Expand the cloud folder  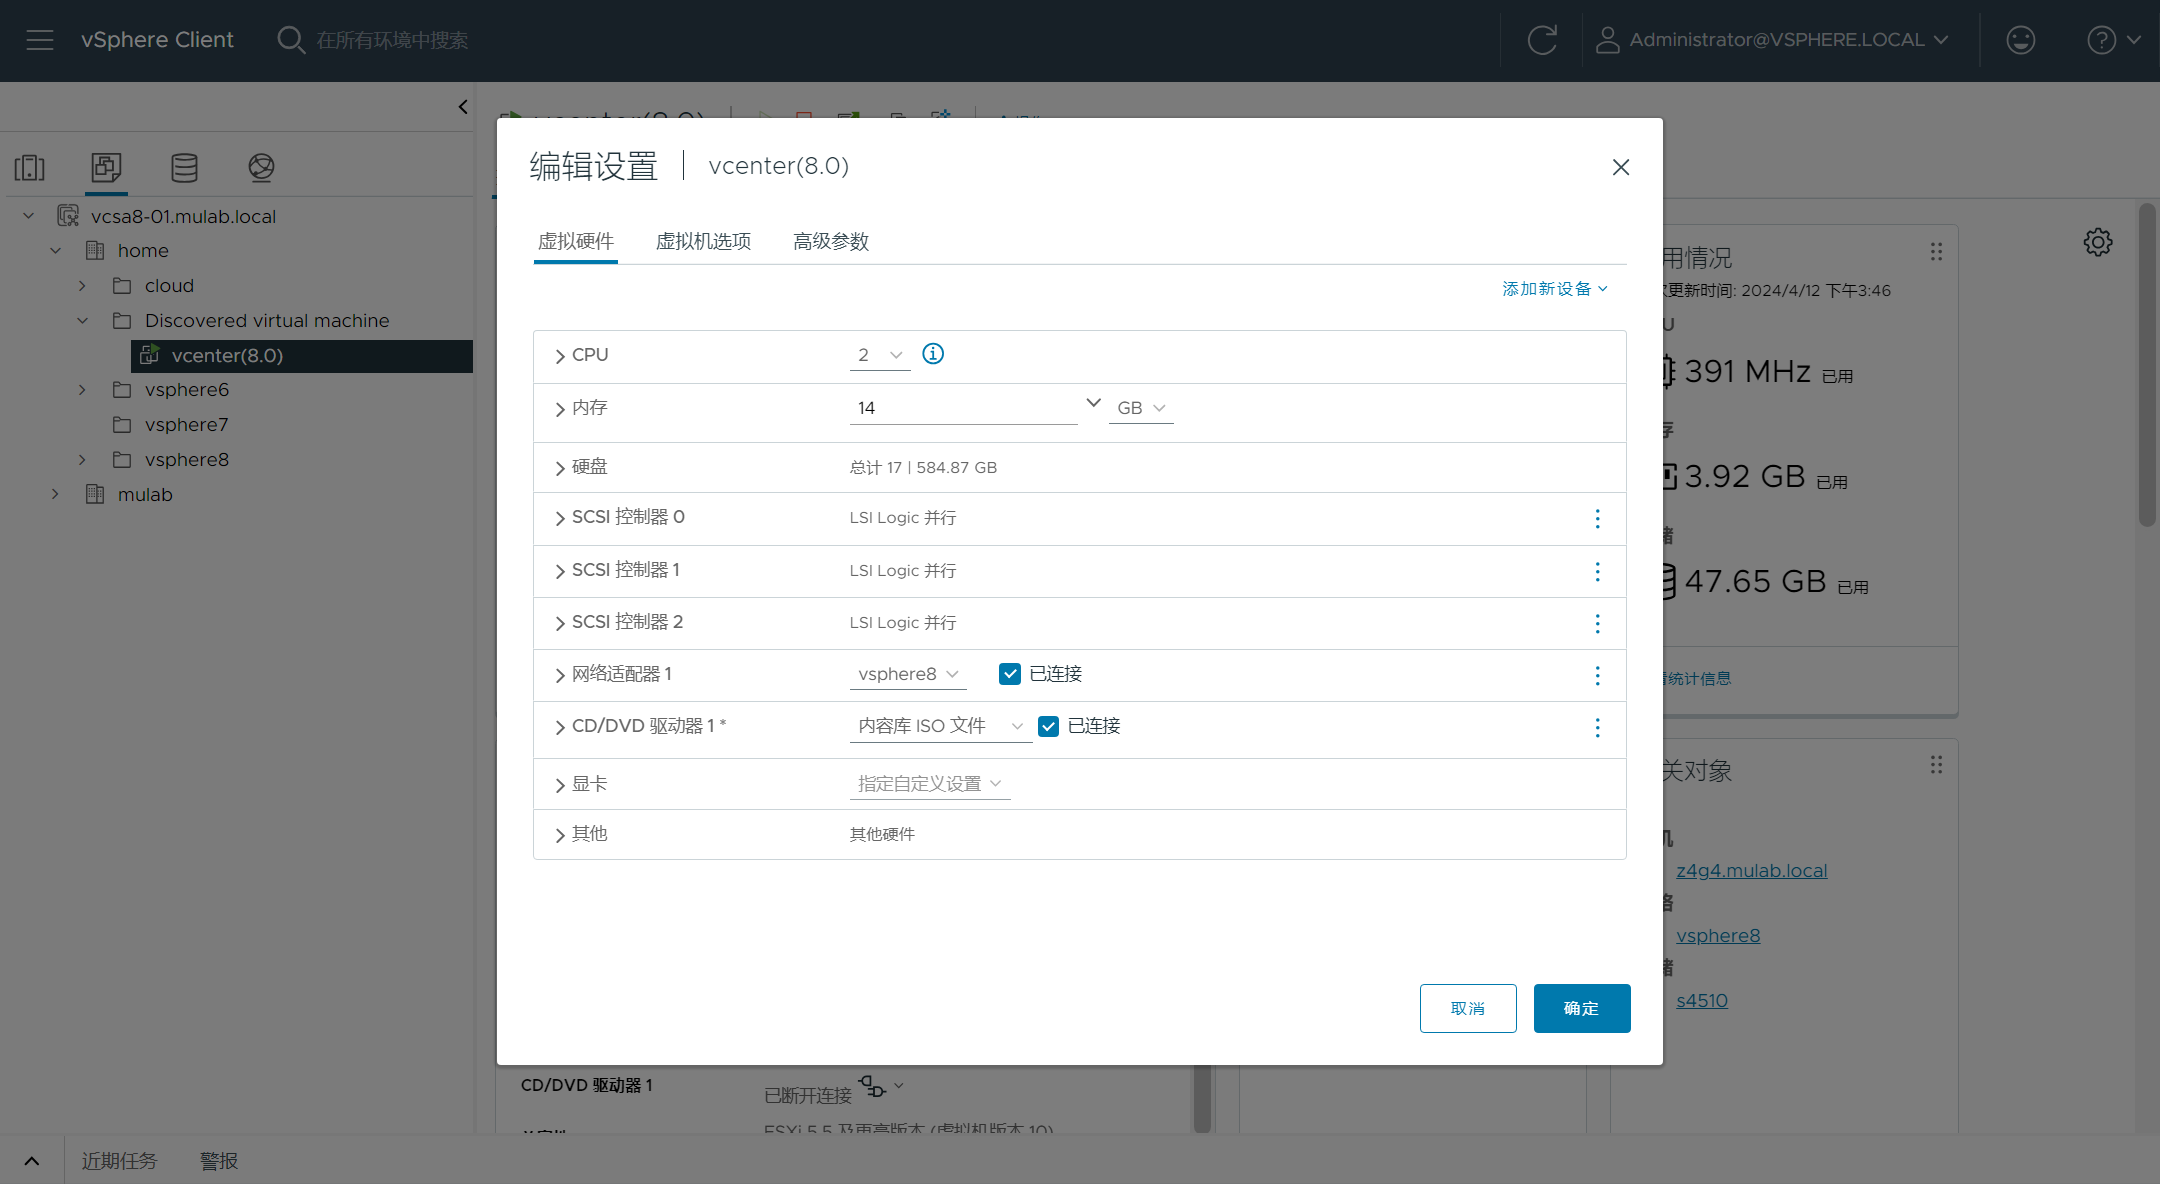[x=82, y=286]
